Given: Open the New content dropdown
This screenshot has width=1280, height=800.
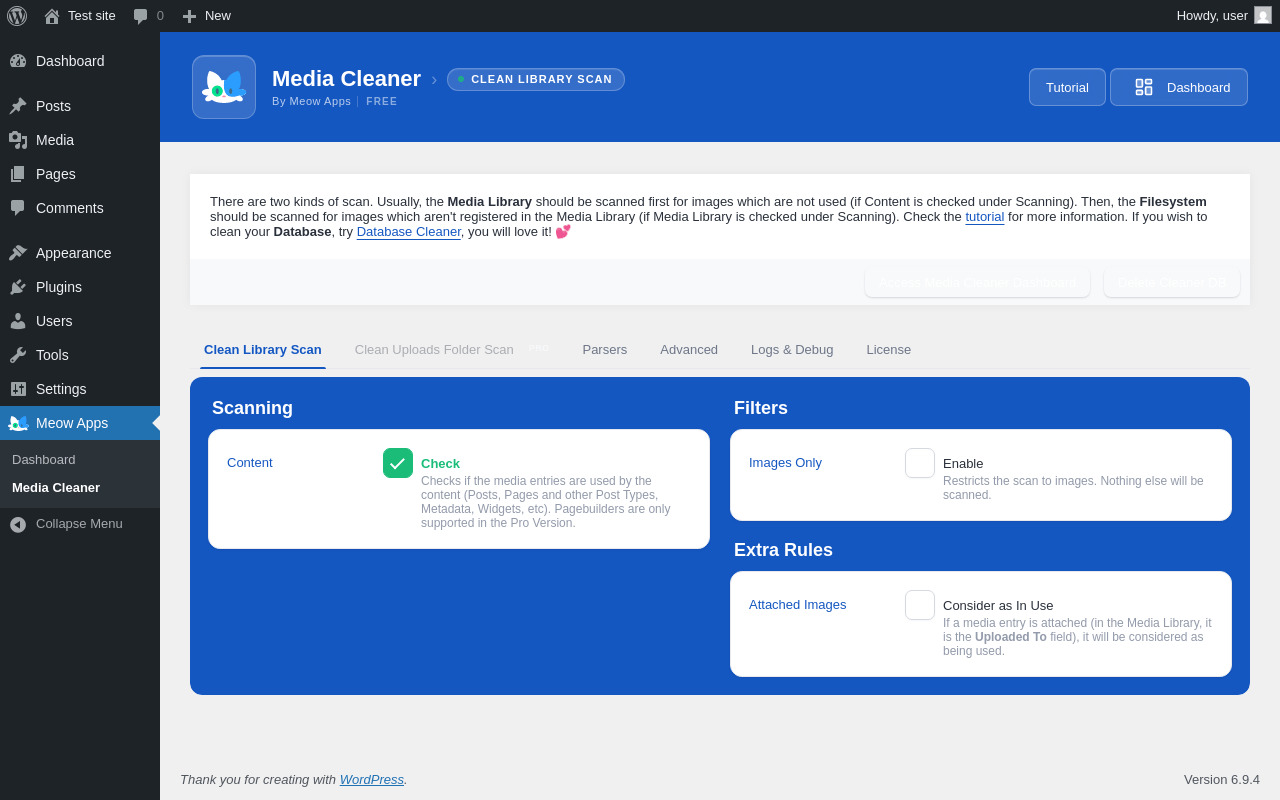Looking at the screenshot, I should 206,16.
